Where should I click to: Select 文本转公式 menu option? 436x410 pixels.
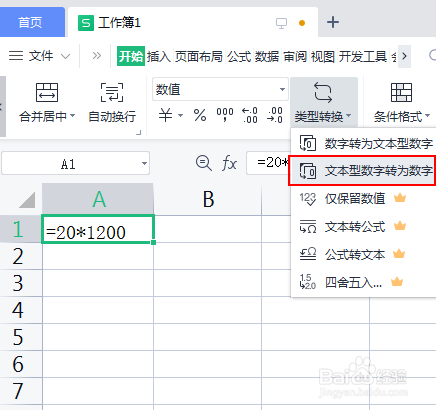tap(363, 227)
